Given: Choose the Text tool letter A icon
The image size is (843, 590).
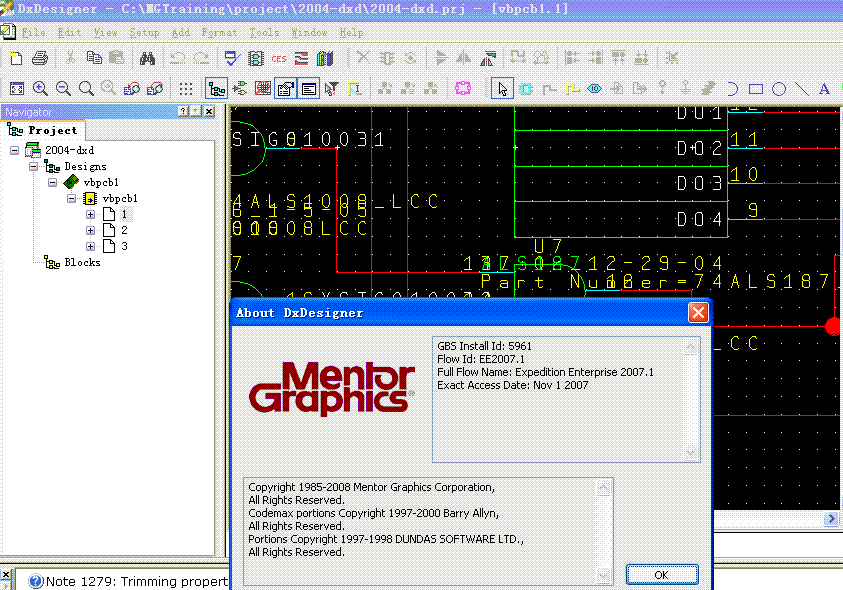Looking at the screenshot, I should [824, 88].
